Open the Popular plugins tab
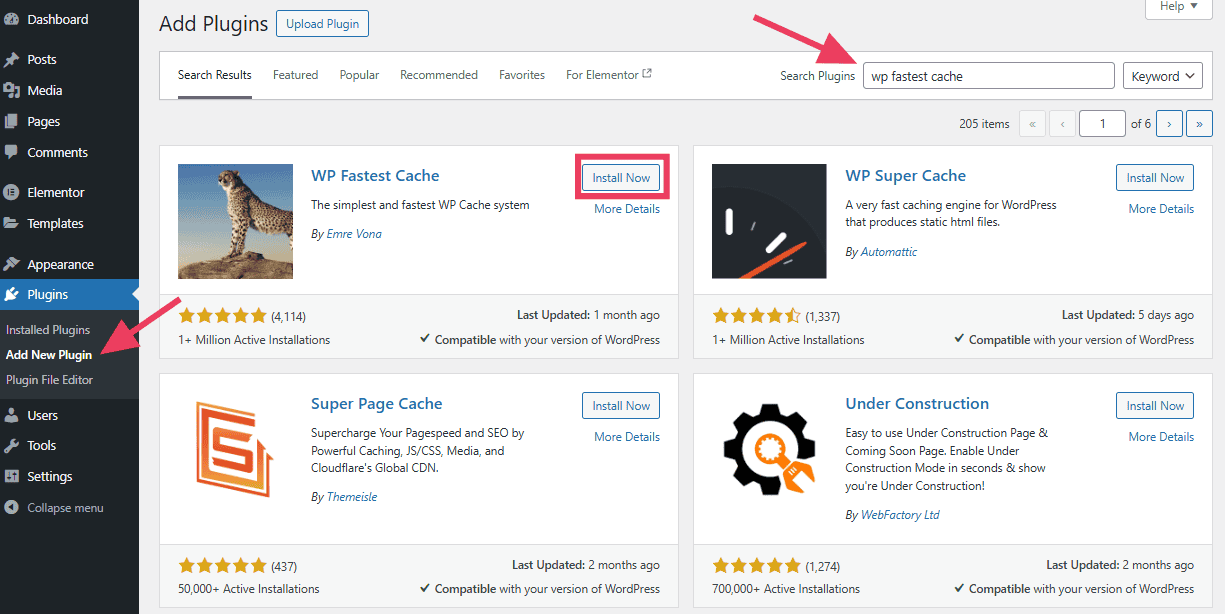This screenshot has width=1225, height=614. point(359,74)
